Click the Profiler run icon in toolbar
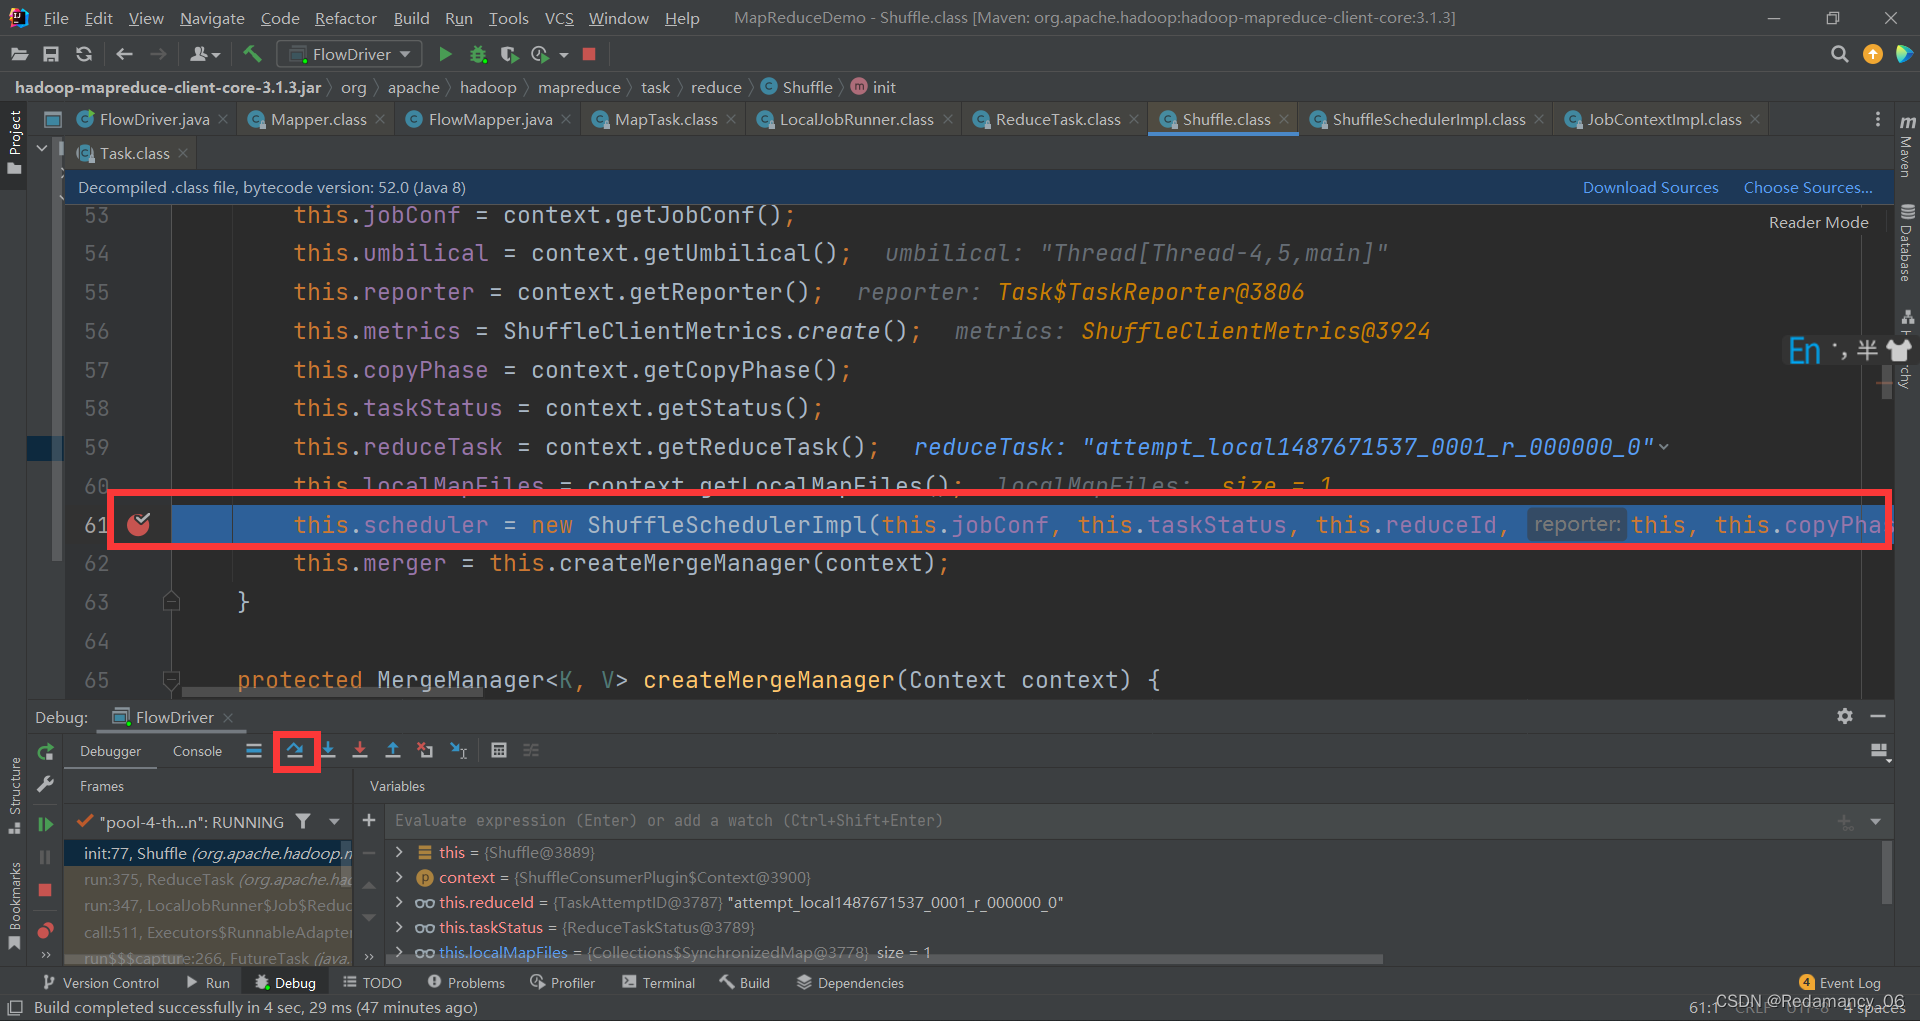The image size is (1920, 1021). (540, 54)
